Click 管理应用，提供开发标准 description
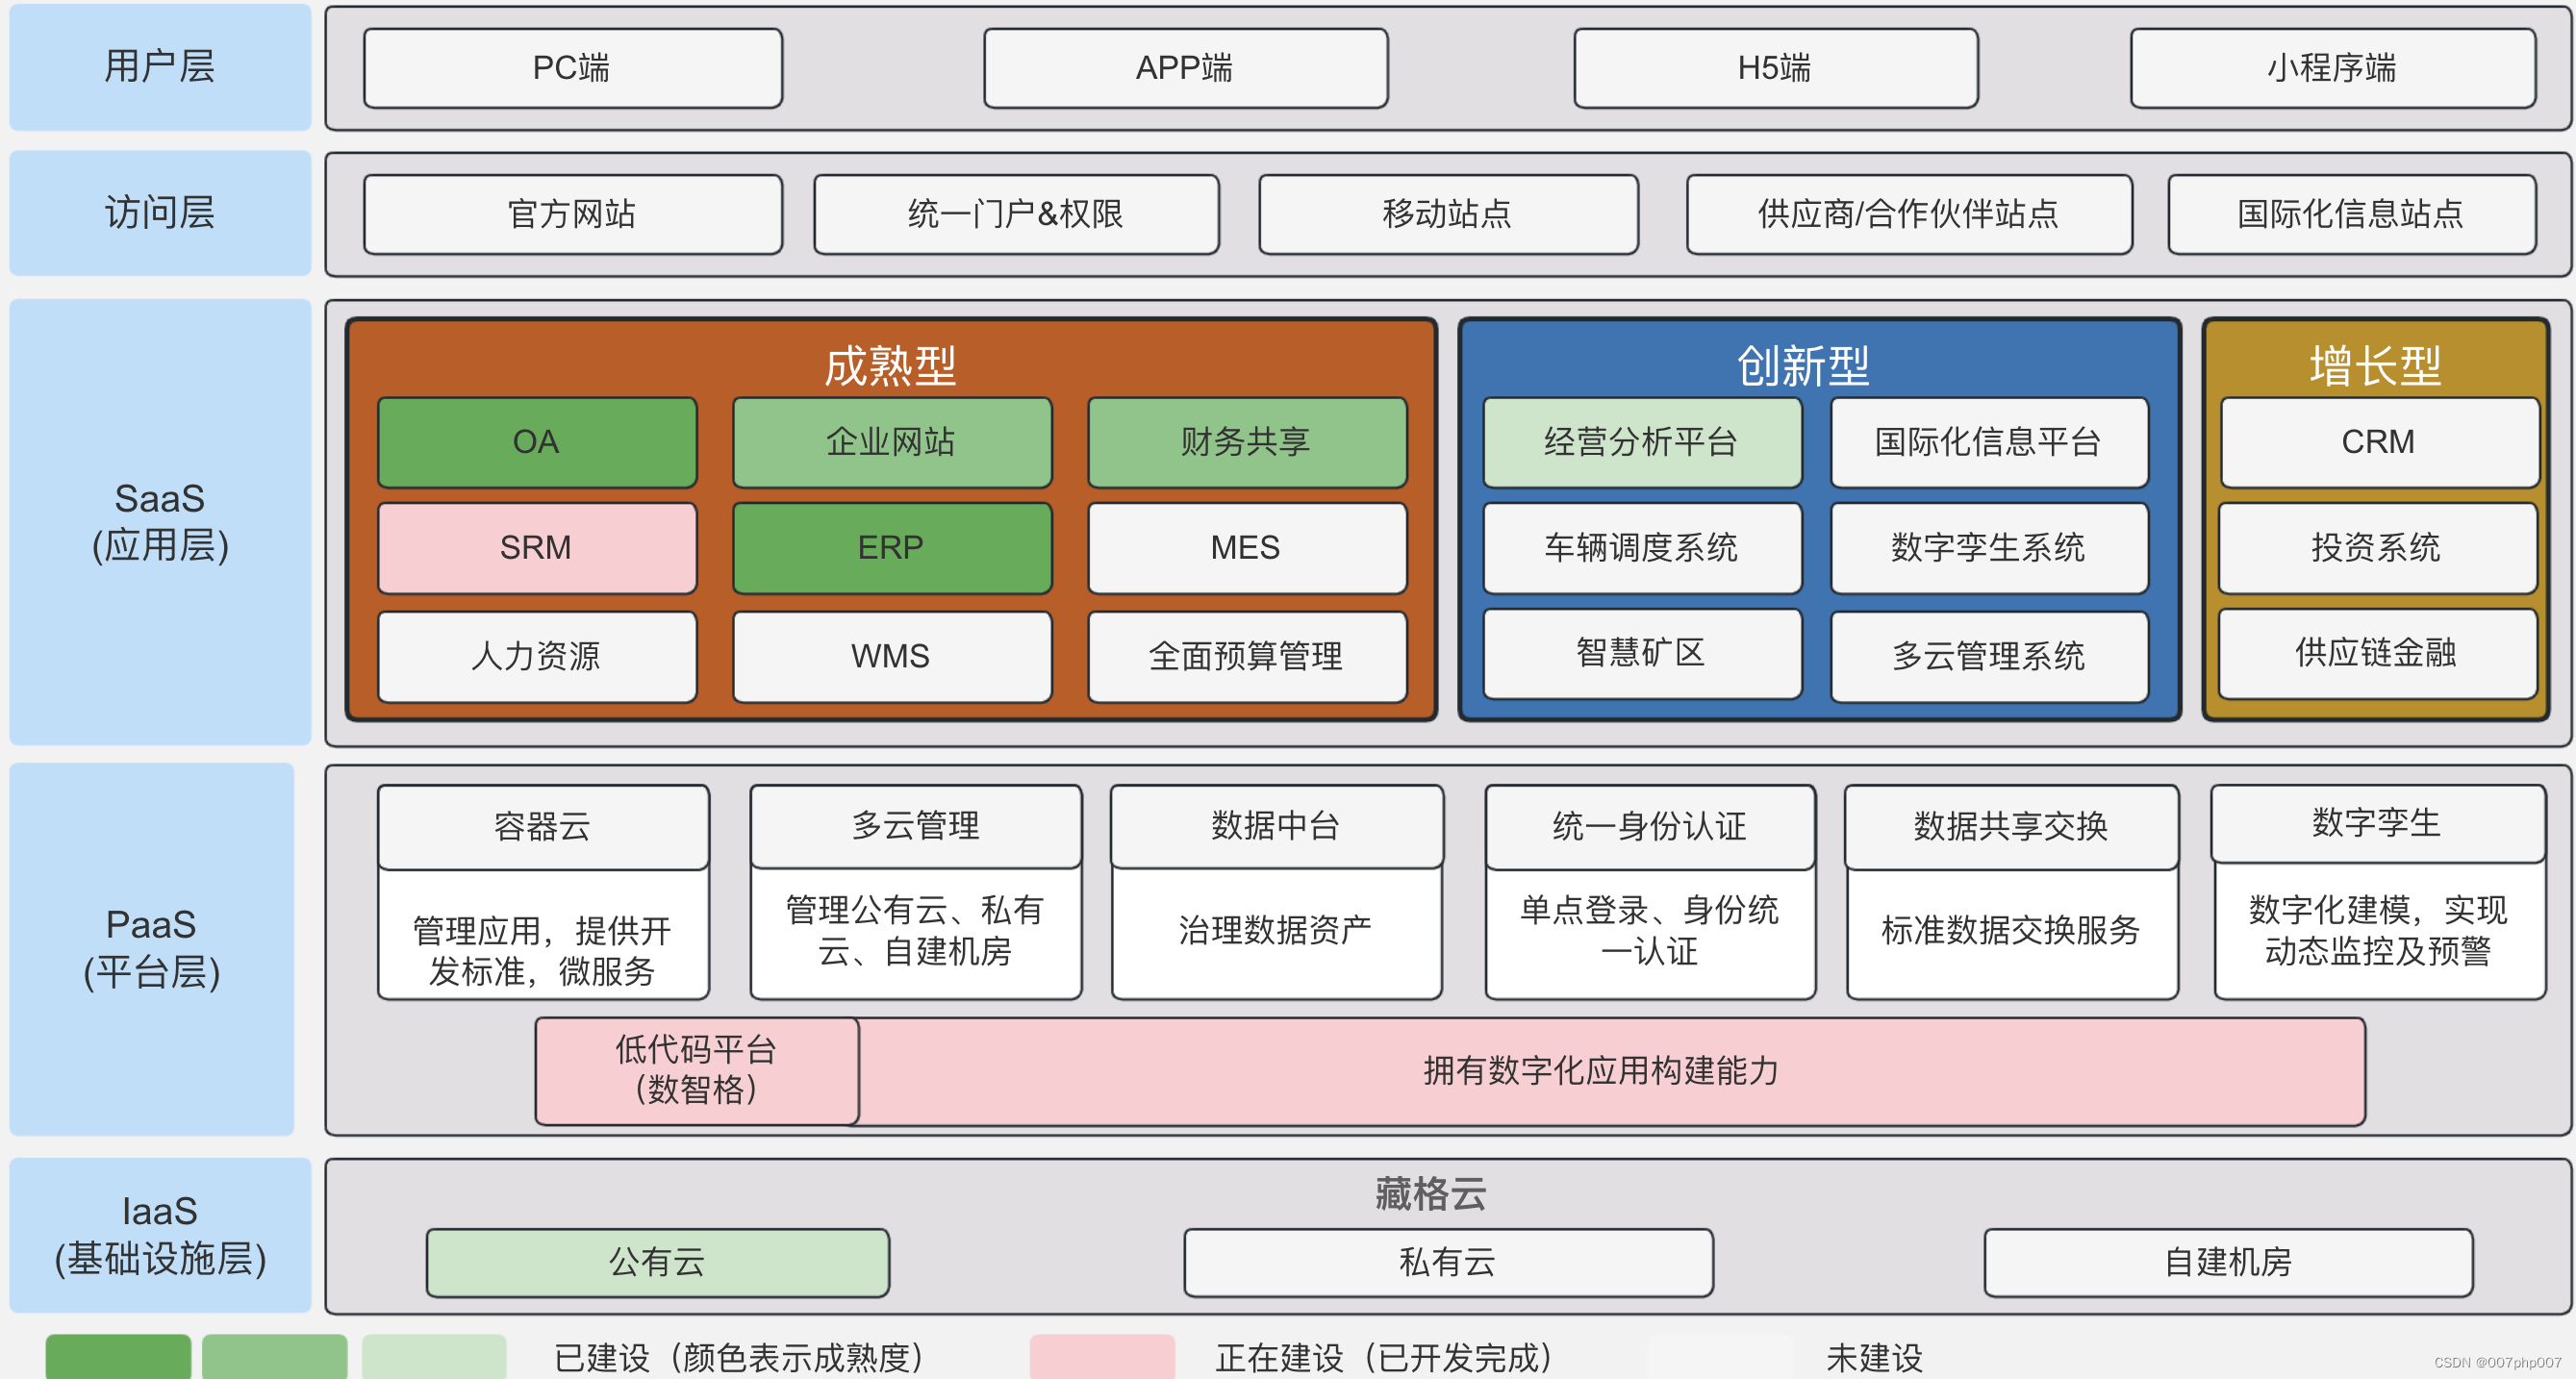 point(543,950)
